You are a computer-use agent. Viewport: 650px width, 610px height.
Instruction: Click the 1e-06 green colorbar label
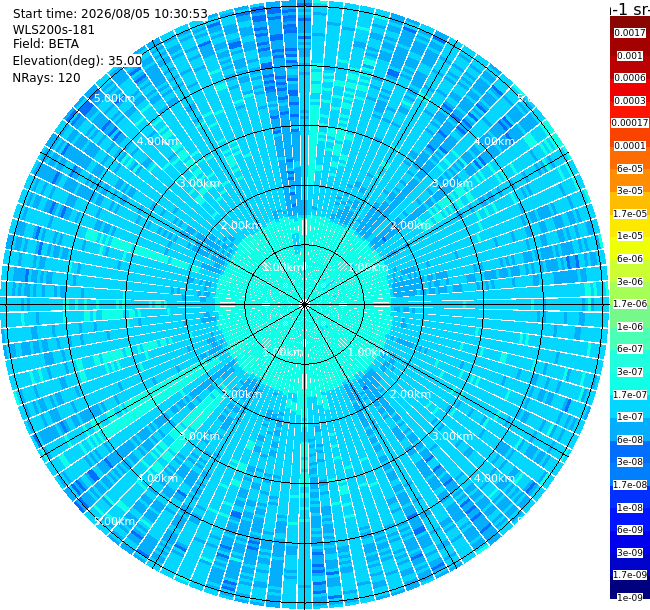(630, 327)
